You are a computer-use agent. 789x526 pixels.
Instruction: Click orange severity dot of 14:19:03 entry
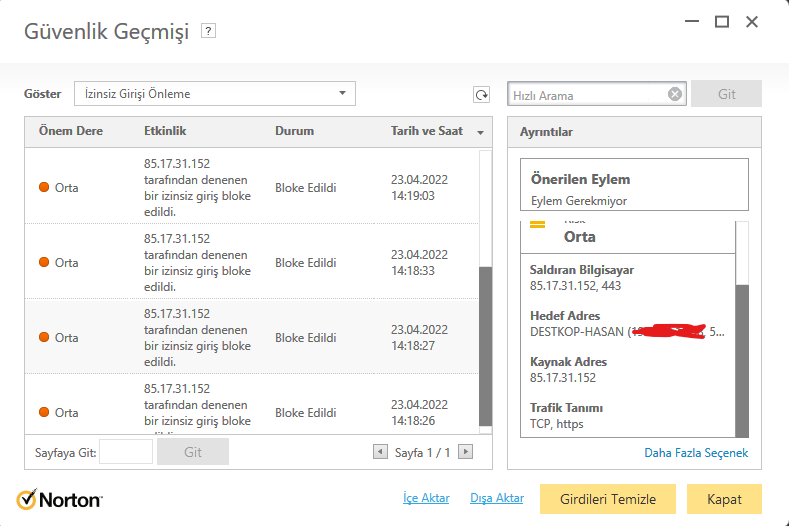(x=44, y=187)
